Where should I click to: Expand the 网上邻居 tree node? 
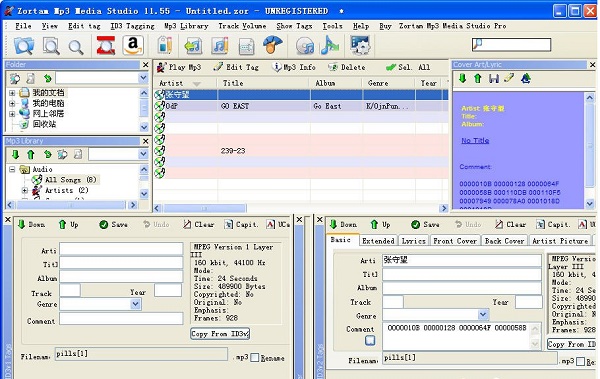[12, 114]
